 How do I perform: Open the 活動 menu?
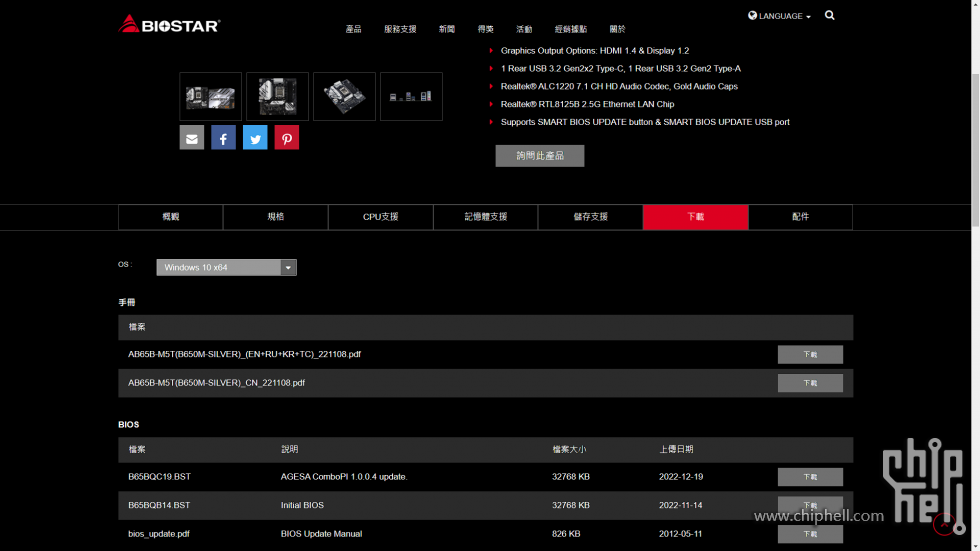coord(524,29)
